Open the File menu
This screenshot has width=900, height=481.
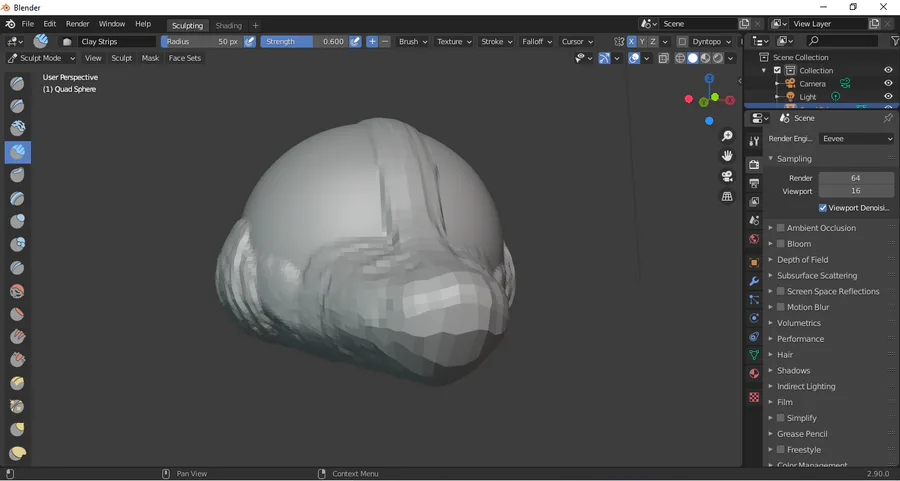click(x=28, y=24)
